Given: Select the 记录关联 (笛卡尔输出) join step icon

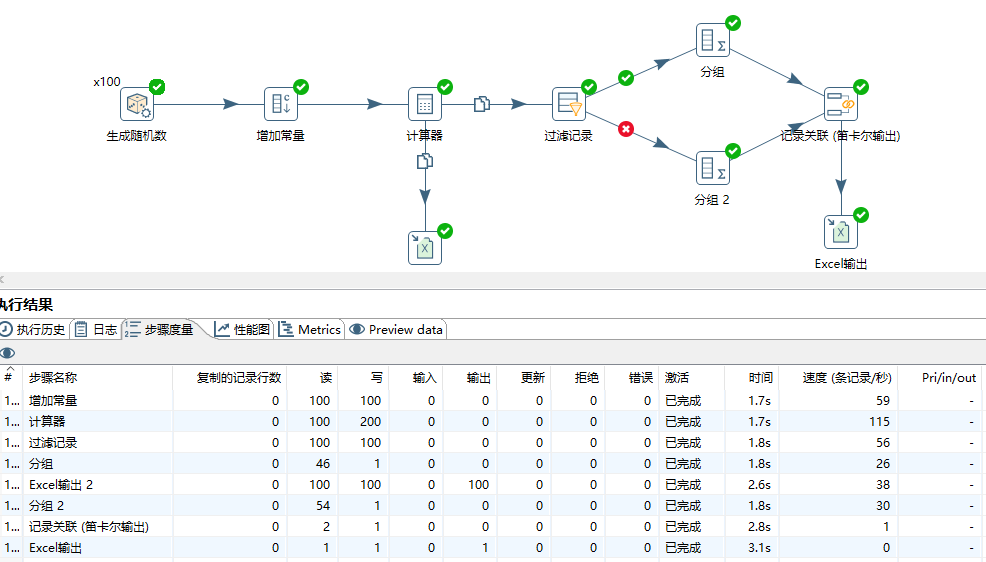Looking at the screenshot, I should pyautogui.click(x=840, y=104).
